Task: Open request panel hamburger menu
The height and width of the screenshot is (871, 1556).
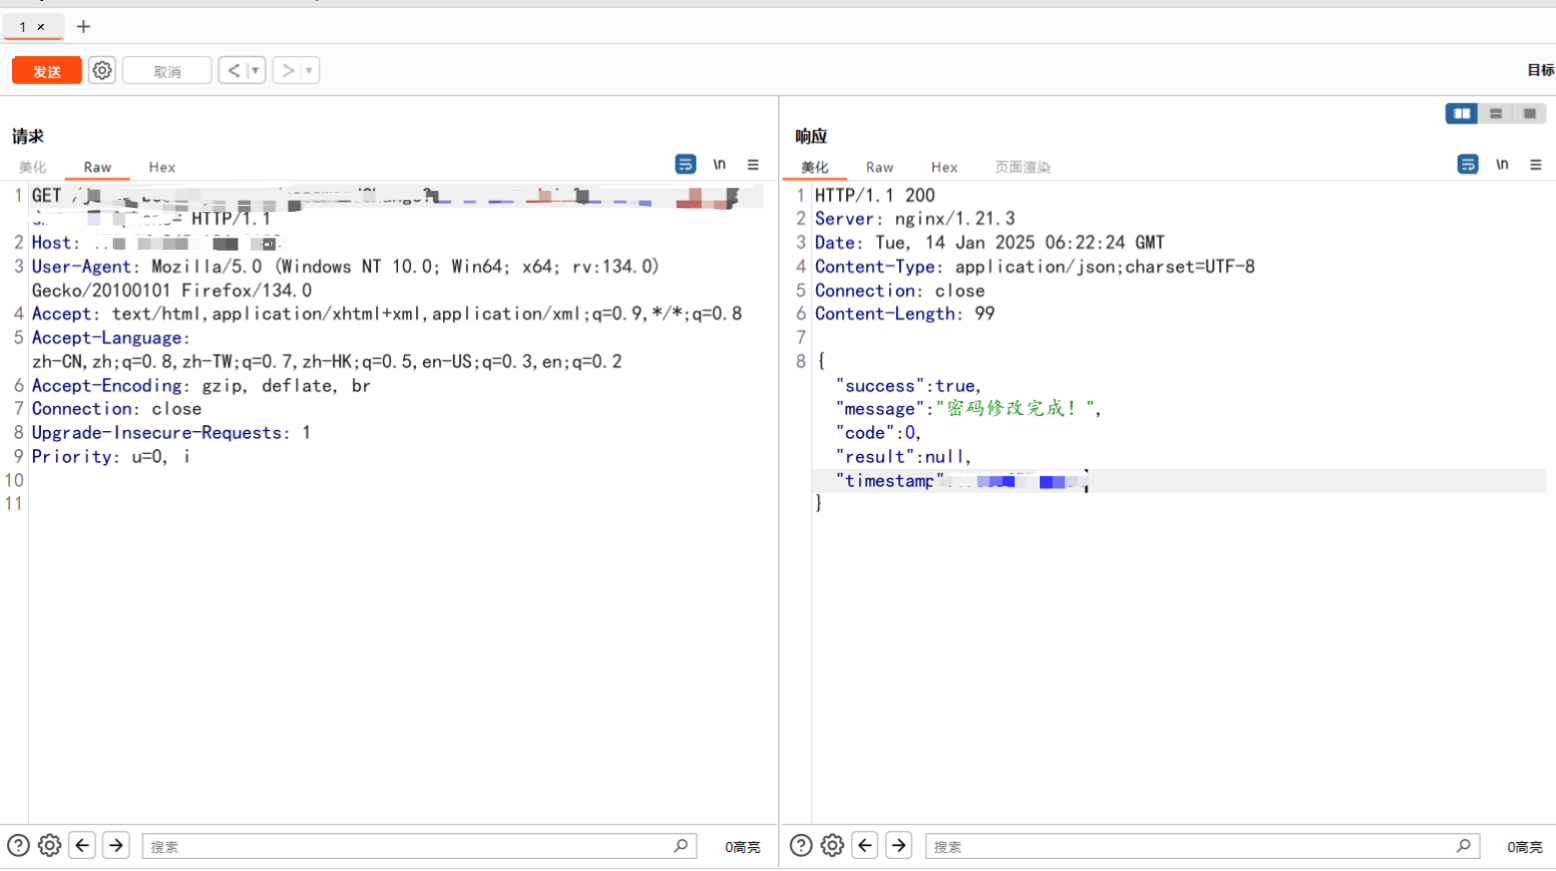Action: (x=753, y=164)
